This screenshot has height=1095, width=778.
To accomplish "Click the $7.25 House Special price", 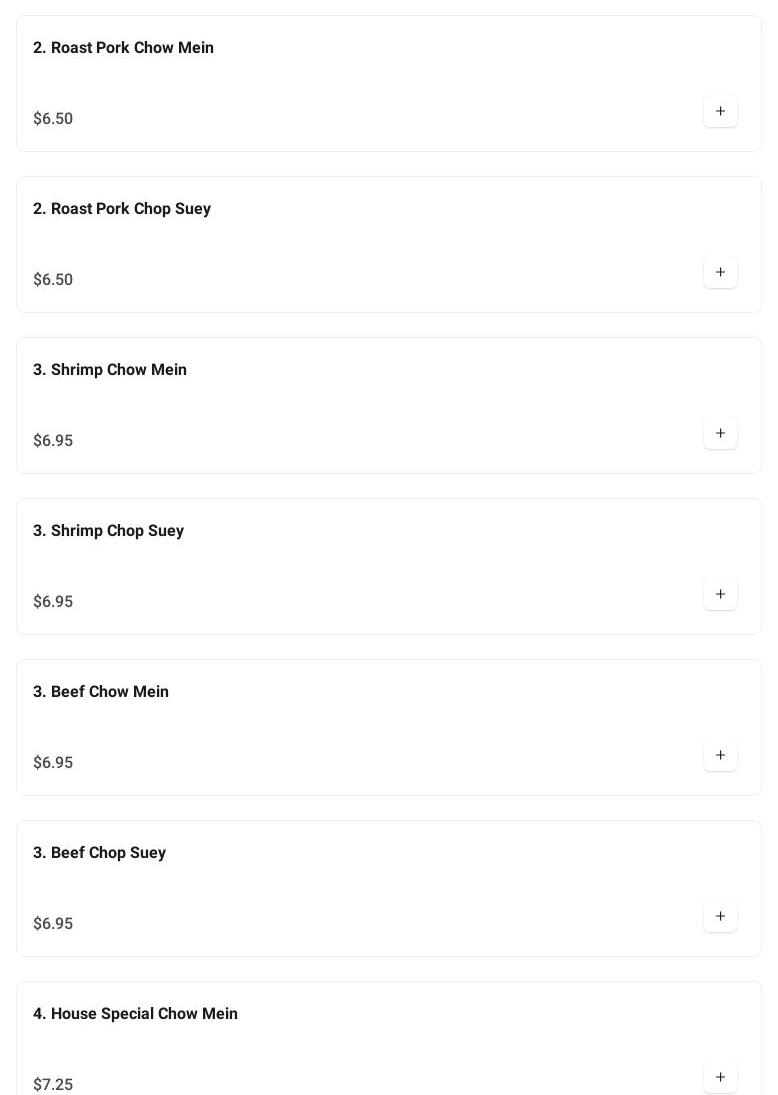I will [x=53, y=1085].
